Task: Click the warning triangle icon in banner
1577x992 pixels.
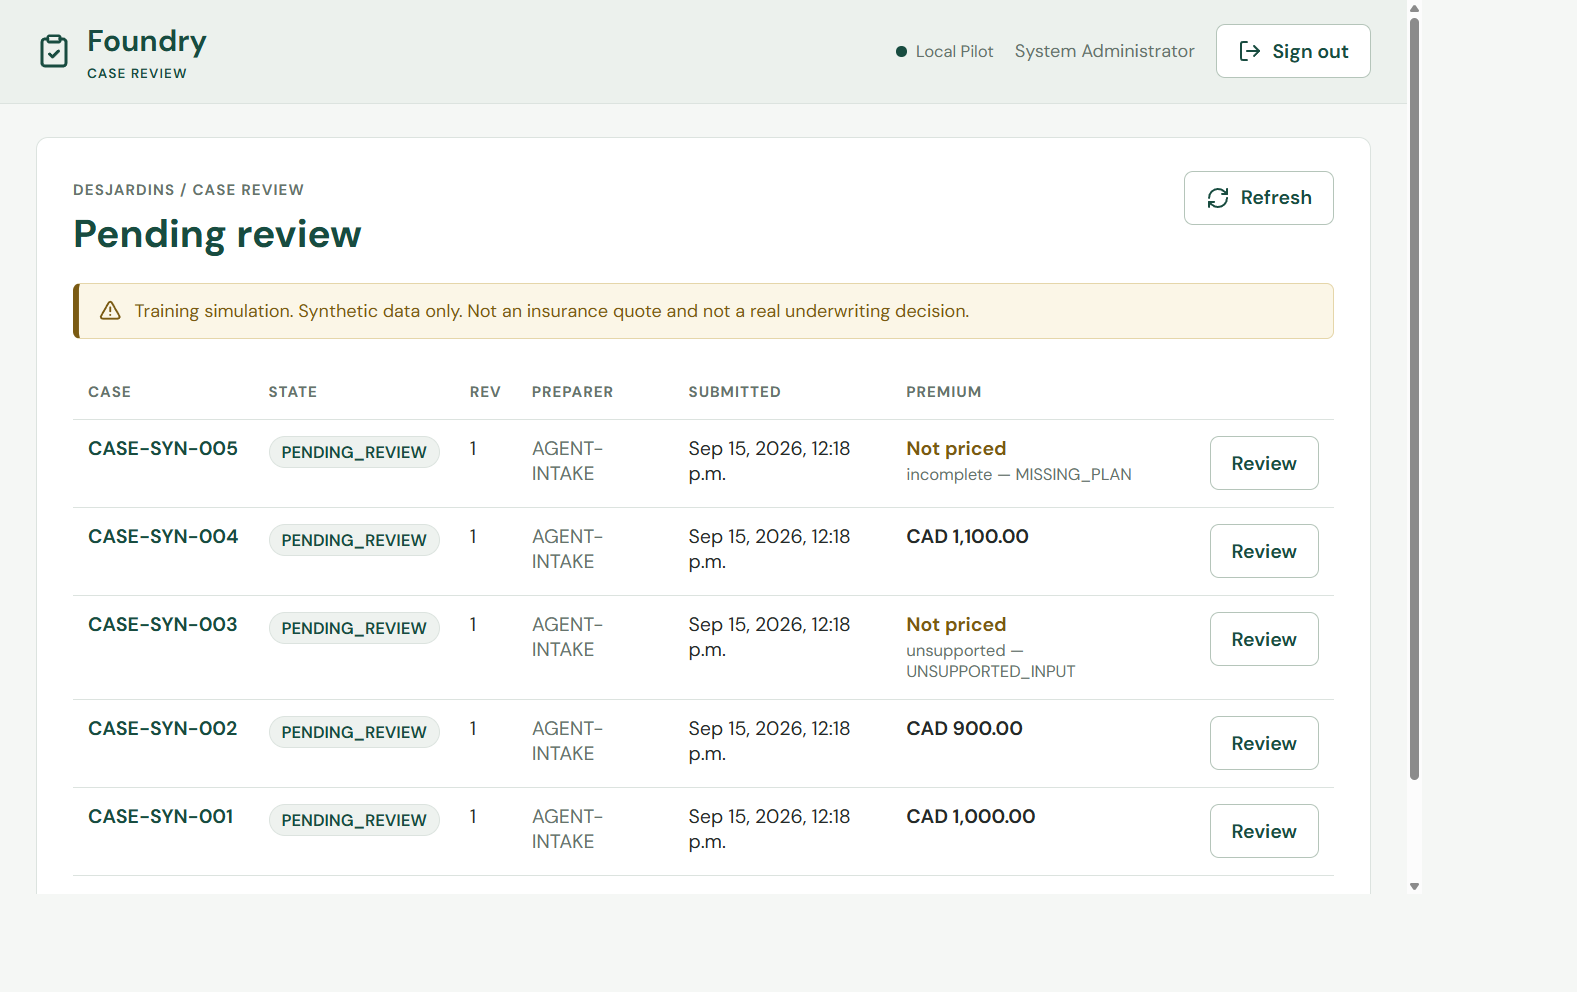Action: click(110, 311)
